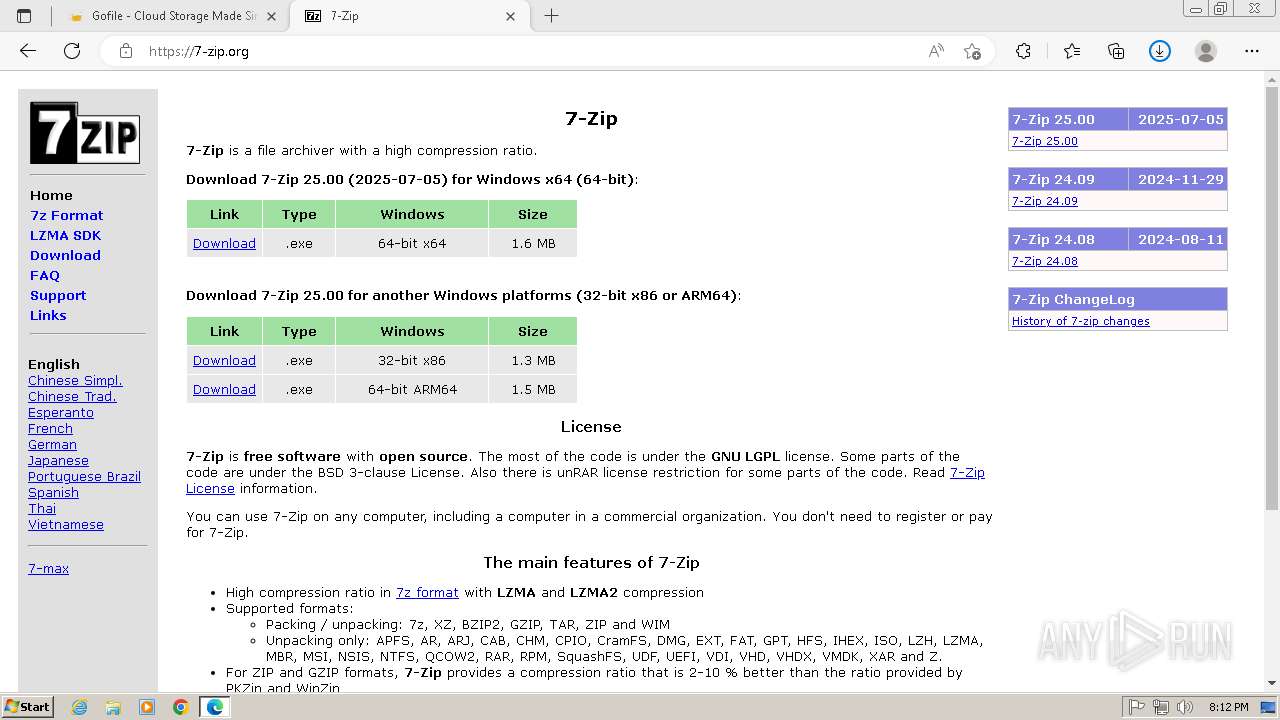View site information lock icon
The height and width of the screenshot is (720, 1280).
click(x=126, y=51)
